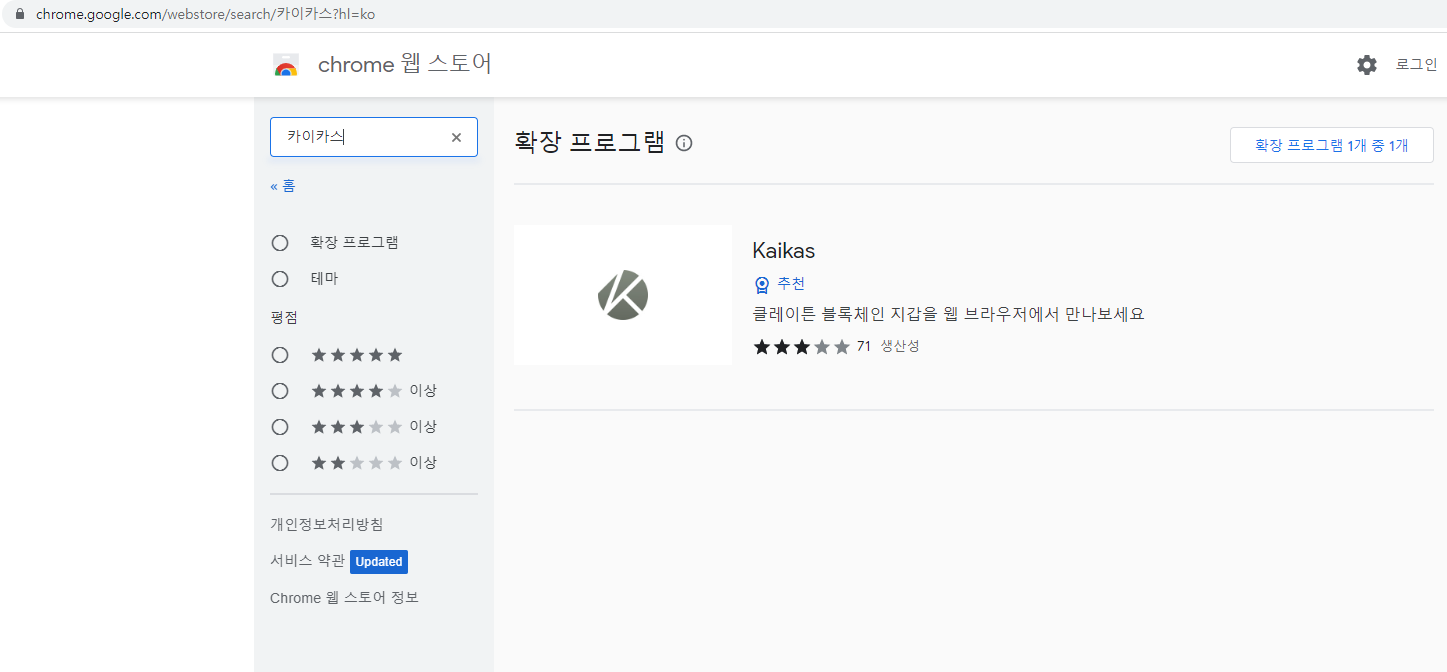Screen dimensions: 1447x672
Task: Open Chrome Web Store settings via gear icon
Action: point(1366,64)
